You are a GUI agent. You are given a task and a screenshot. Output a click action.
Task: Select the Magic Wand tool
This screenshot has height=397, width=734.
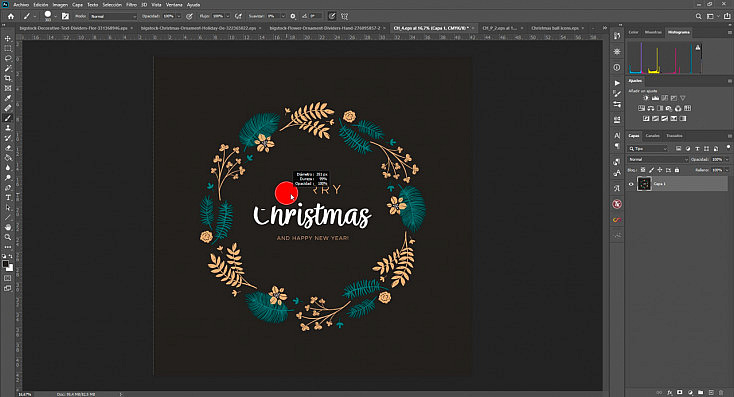click(x=8, y=68)
